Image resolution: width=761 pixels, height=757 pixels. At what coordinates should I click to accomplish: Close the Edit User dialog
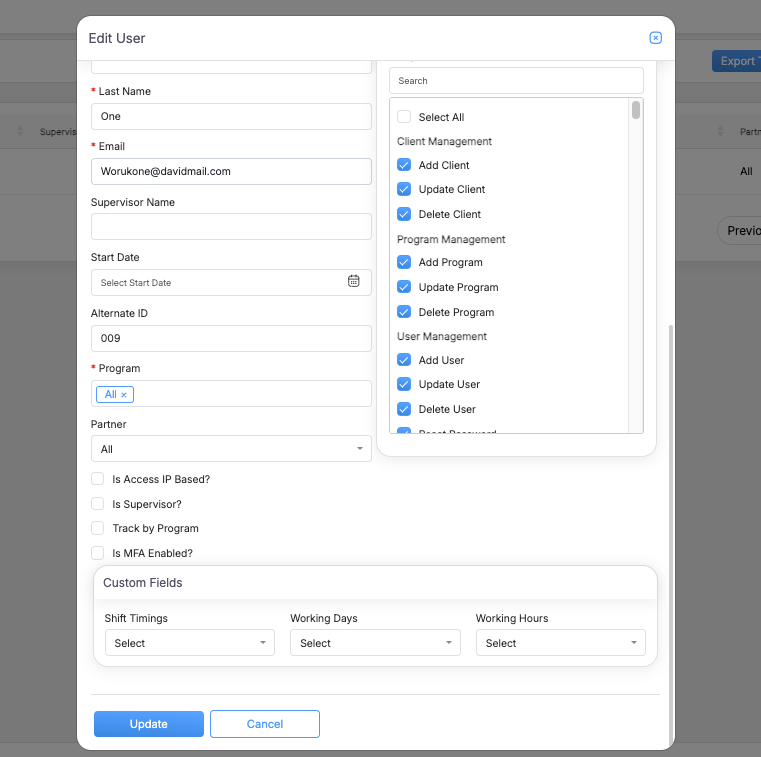pos(656,38)
